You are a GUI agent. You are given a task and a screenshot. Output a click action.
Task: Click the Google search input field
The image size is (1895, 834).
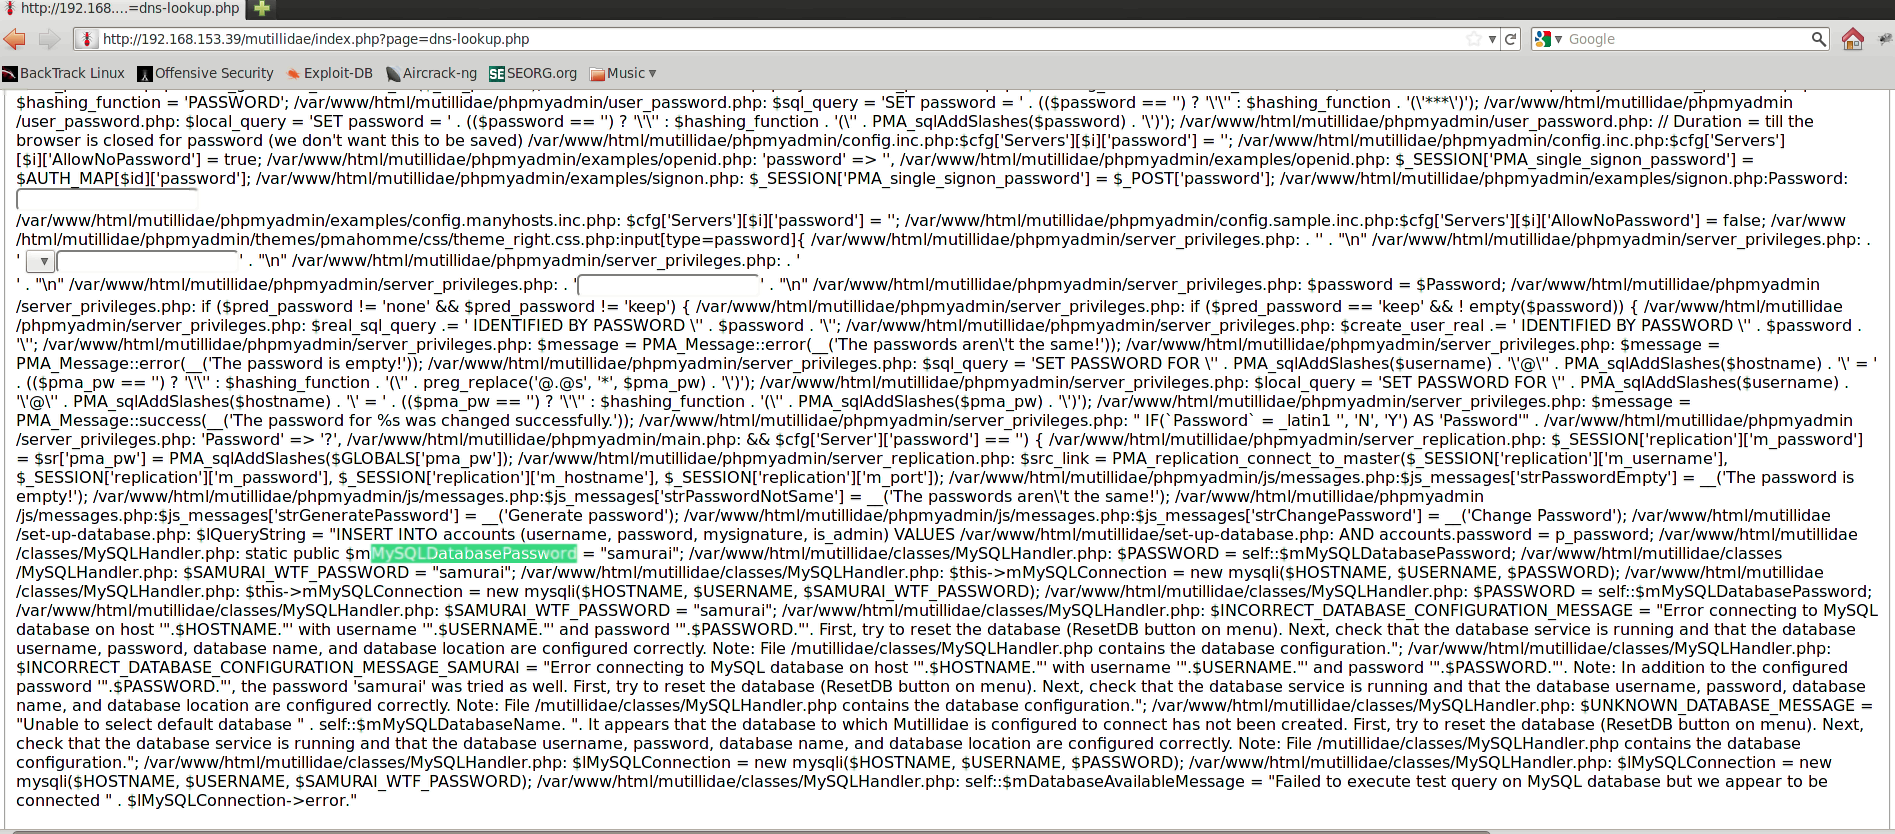1685,39
